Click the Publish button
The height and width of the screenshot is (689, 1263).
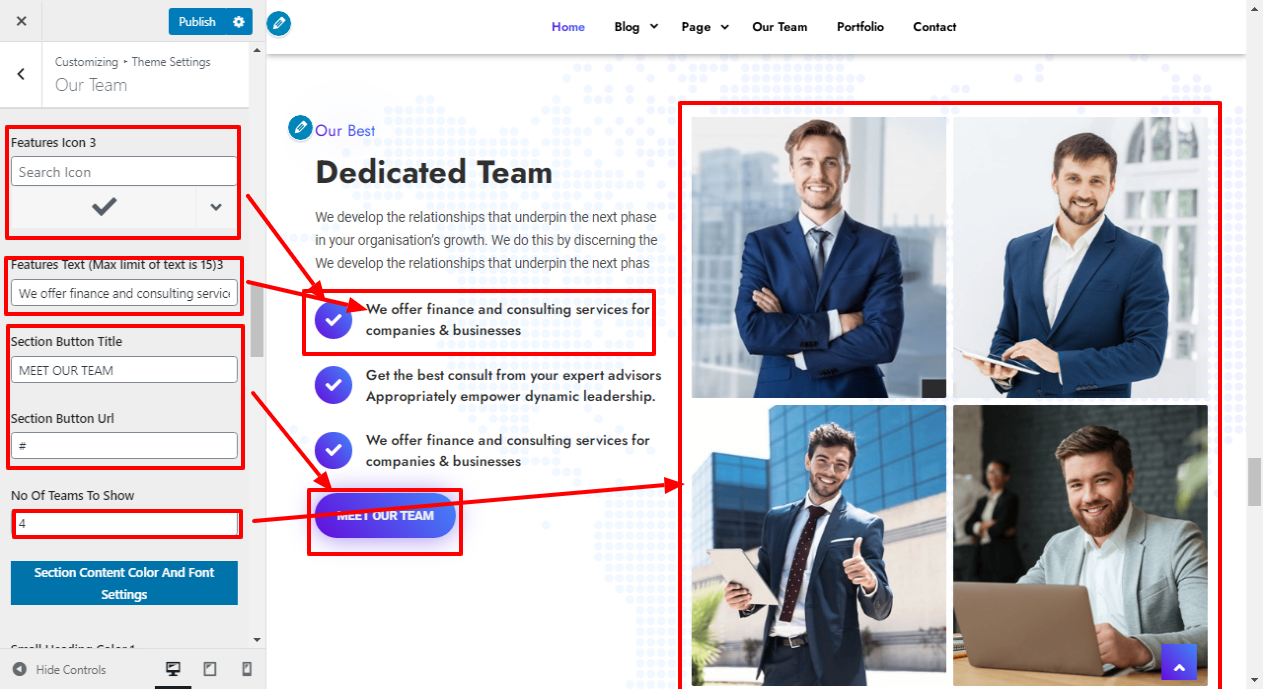[x=197, y=21]
